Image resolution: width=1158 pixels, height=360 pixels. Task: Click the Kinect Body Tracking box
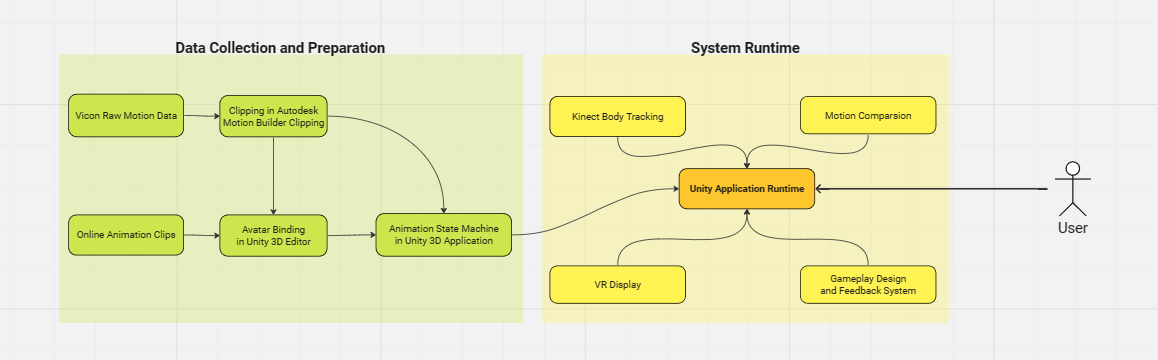pos(617,116)
